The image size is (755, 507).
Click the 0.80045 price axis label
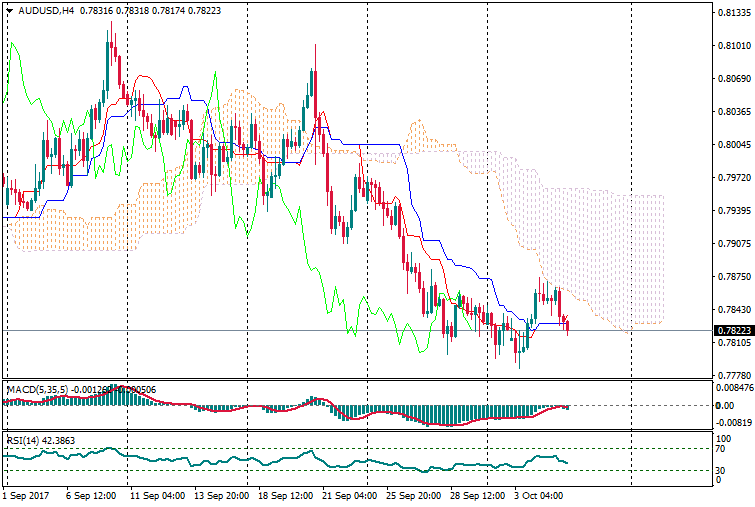click(x=733, y=145)
